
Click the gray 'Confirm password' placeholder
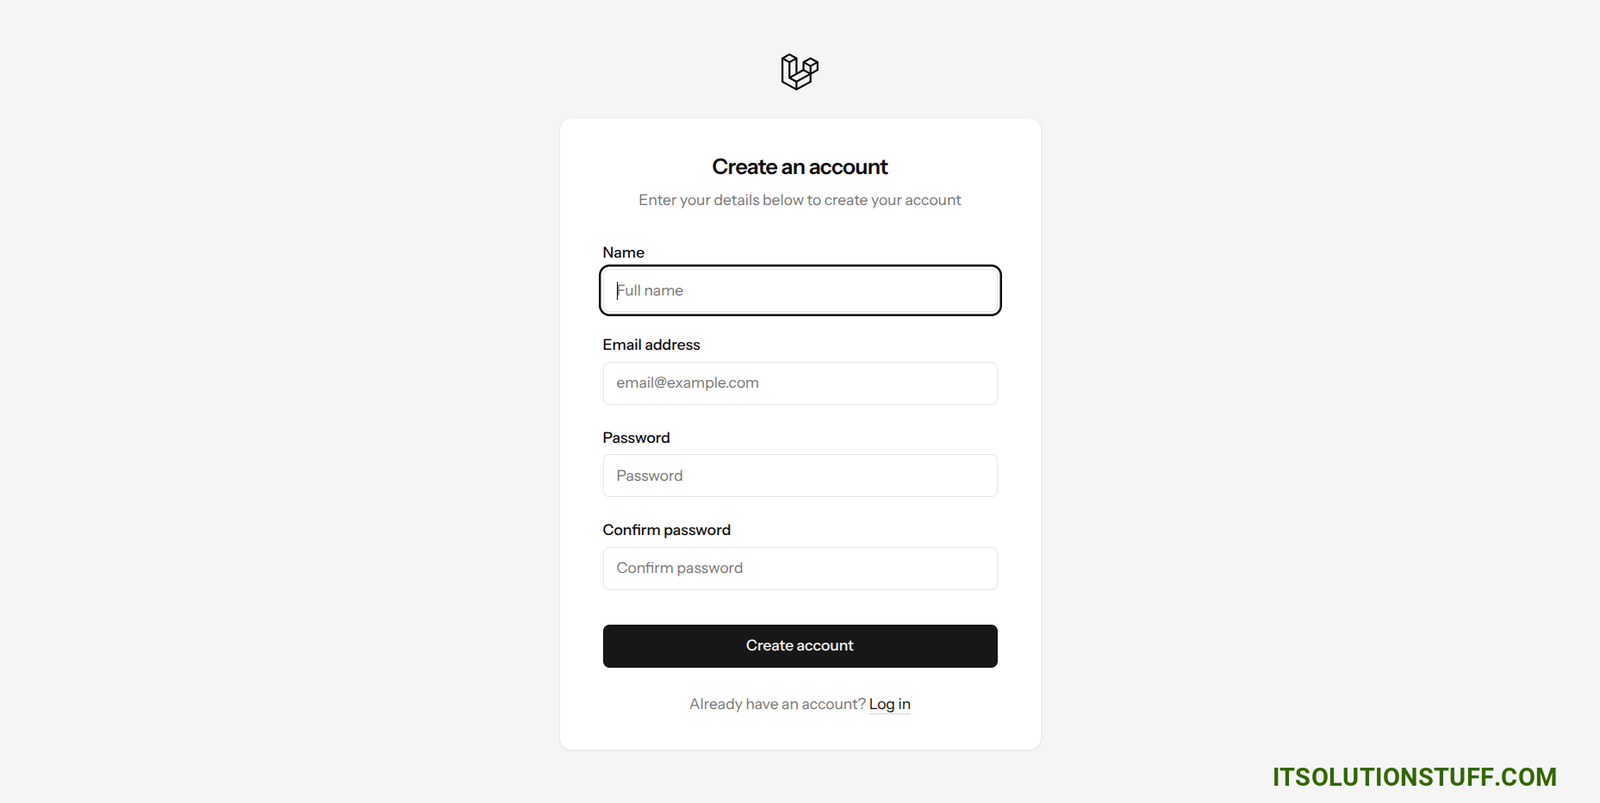point(679,568)
